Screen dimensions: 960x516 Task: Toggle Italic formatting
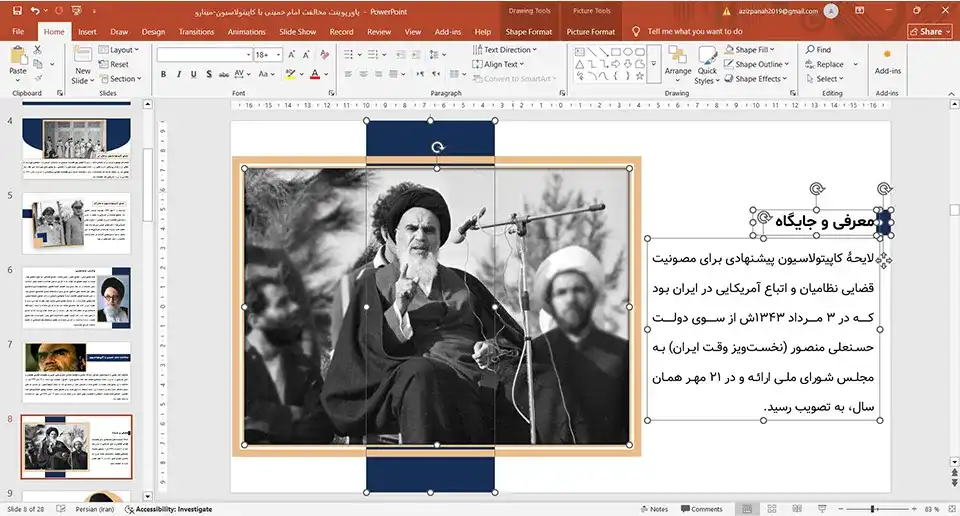tap(179, 74)
